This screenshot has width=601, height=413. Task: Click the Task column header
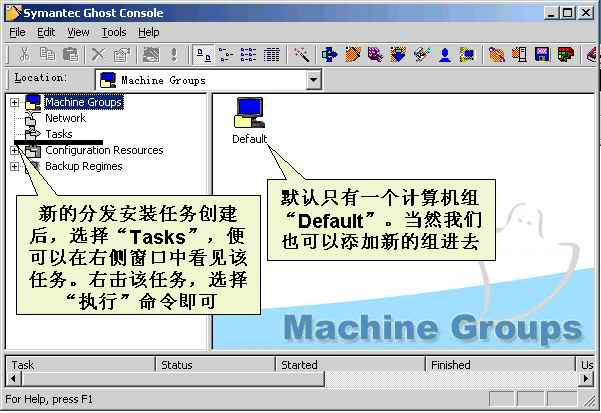[80, 364]
